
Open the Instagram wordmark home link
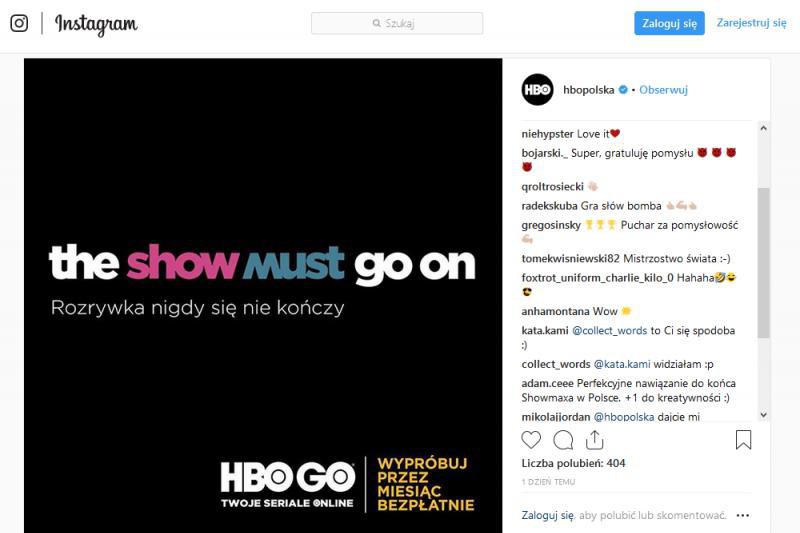tap(96, 24)
